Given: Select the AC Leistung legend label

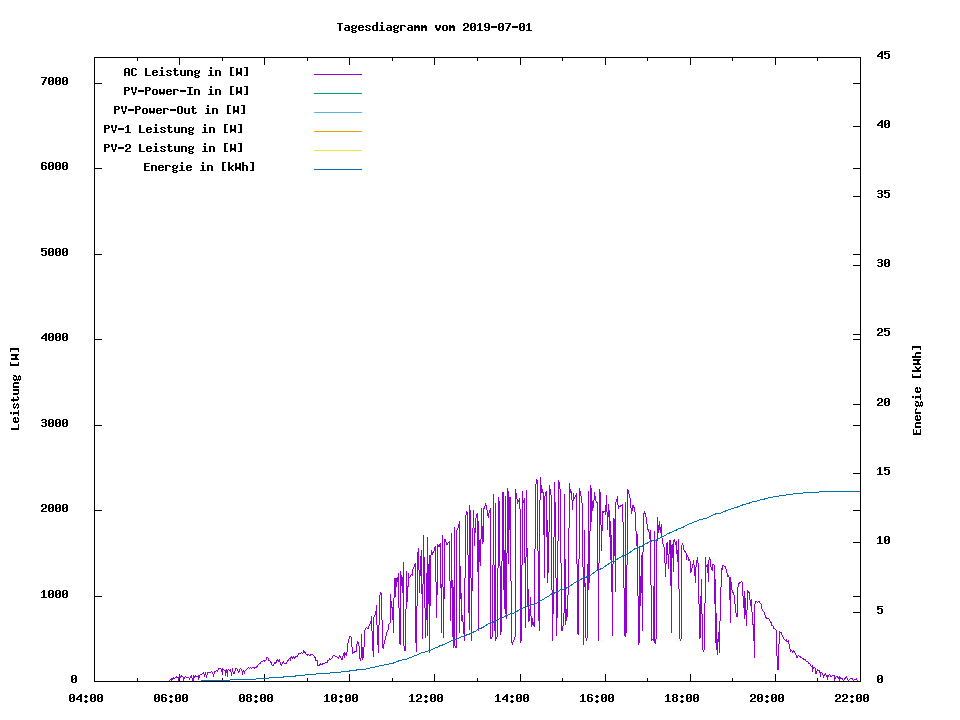Looking at the screenshot, I should tap(186, 72).
